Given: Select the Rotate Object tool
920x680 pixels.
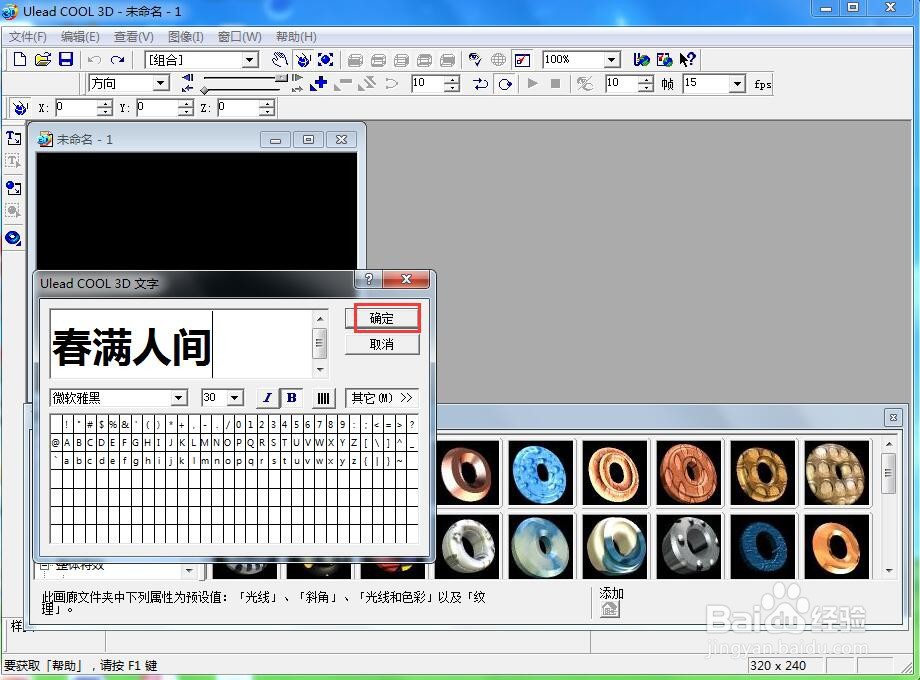Looking at the screenshot, I should 303,59.
